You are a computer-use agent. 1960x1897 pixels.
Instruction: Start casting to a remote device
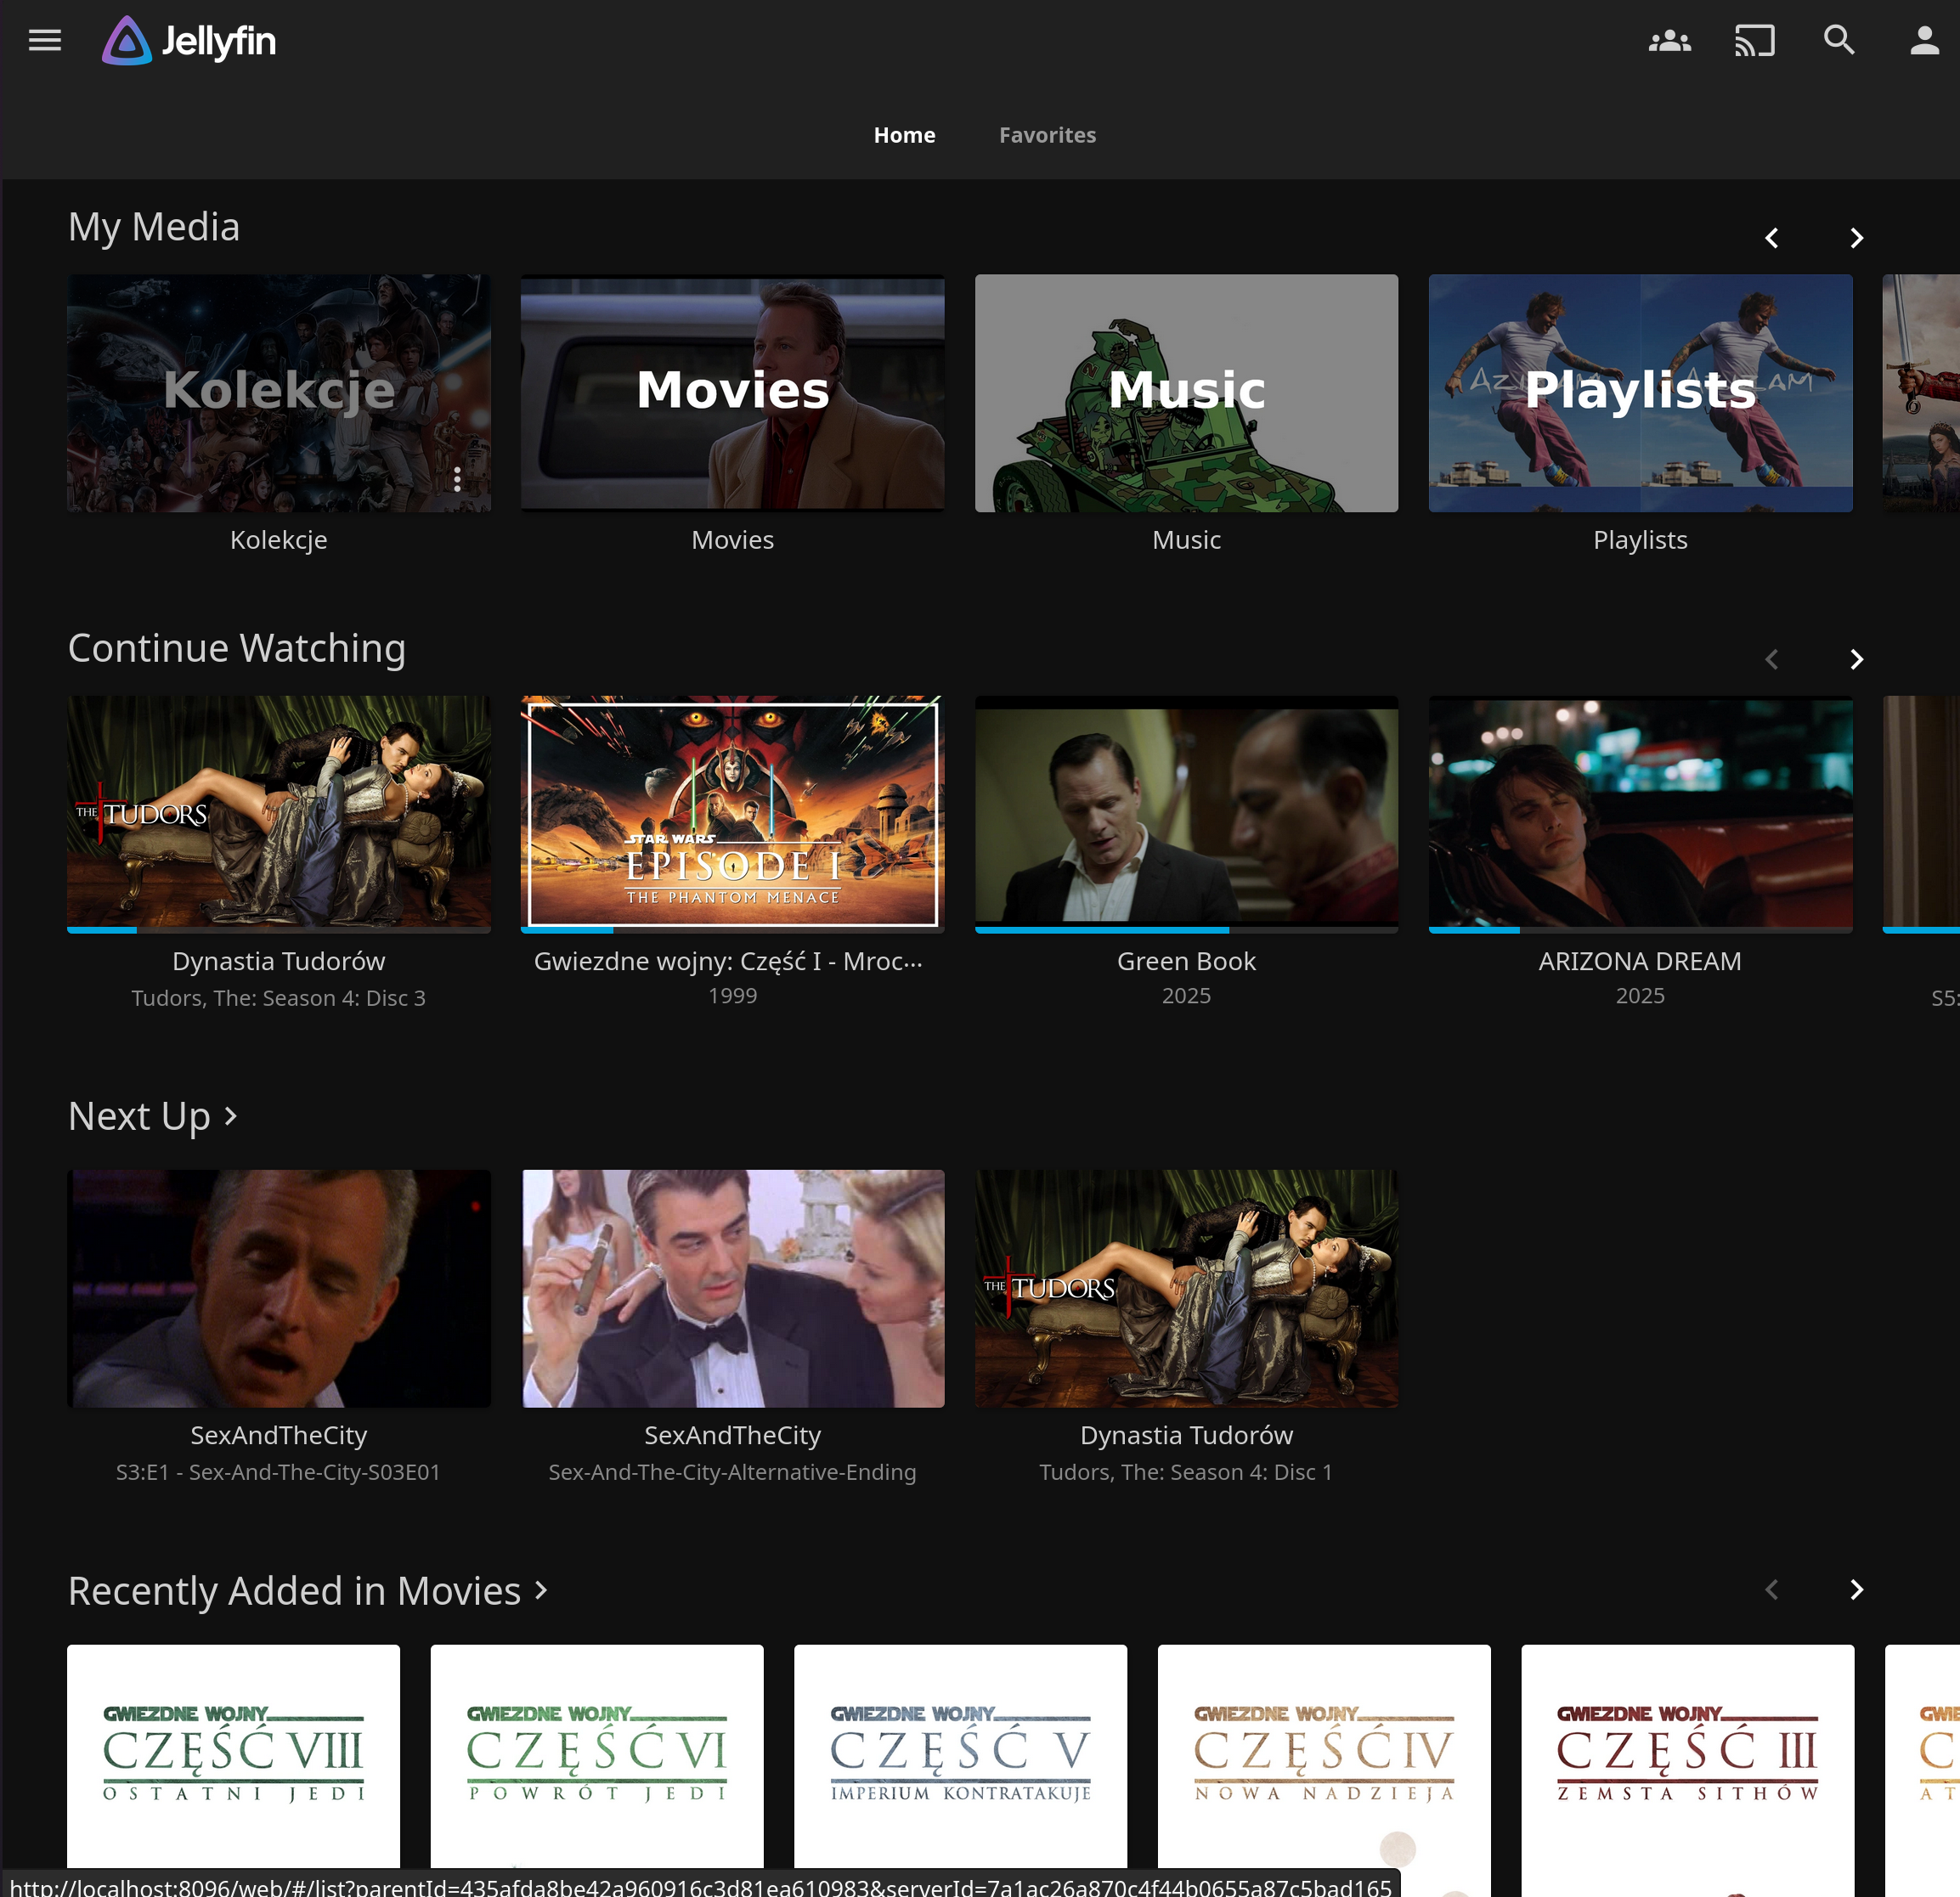[1755, 40]
